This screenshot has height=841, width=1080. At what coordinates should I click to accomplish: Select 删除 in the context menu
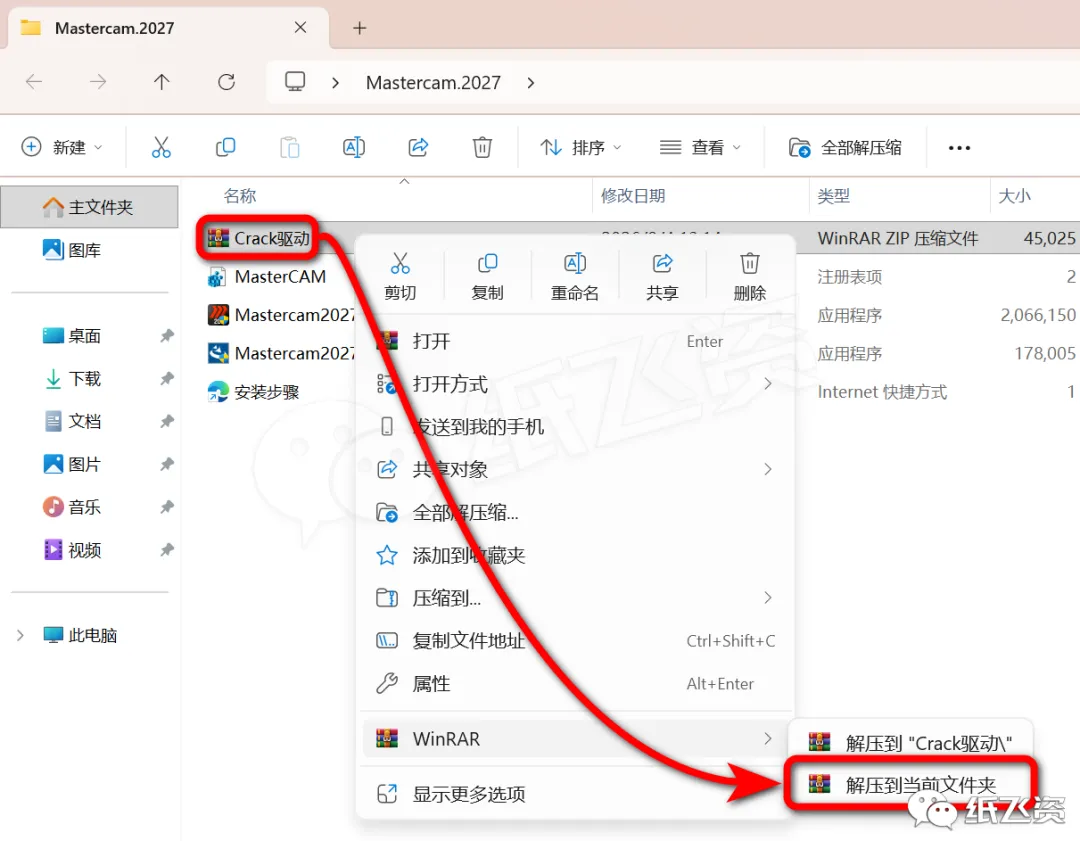pos(749,277)
